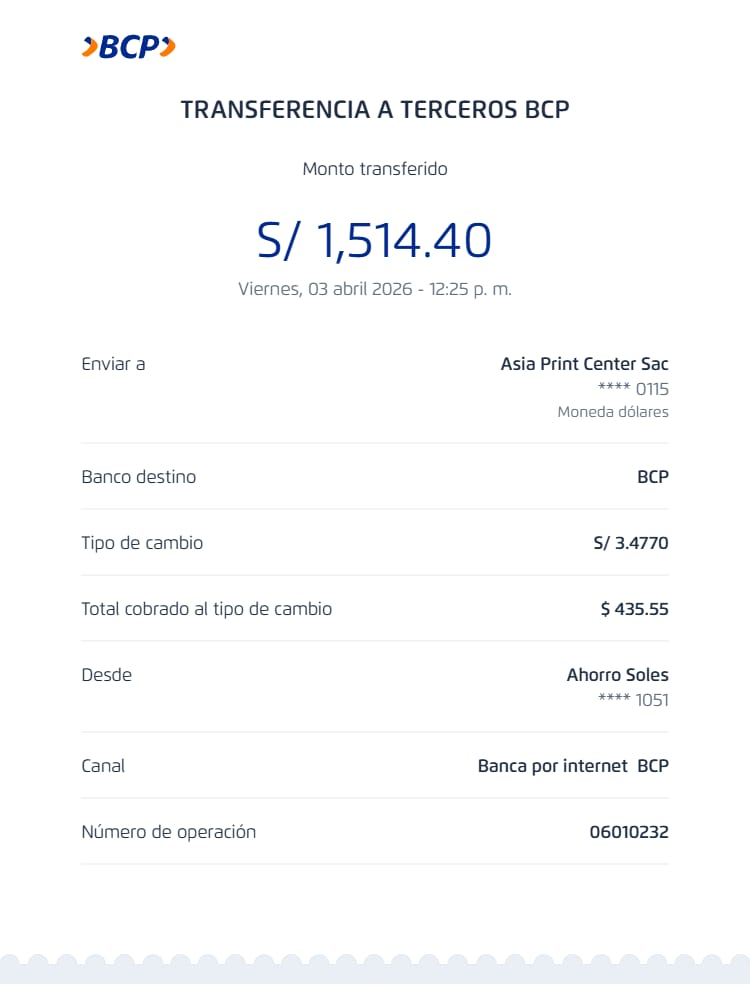750x985 pixels.
Task: Click the 'Enviar a' label
Action: coord(113,364)
